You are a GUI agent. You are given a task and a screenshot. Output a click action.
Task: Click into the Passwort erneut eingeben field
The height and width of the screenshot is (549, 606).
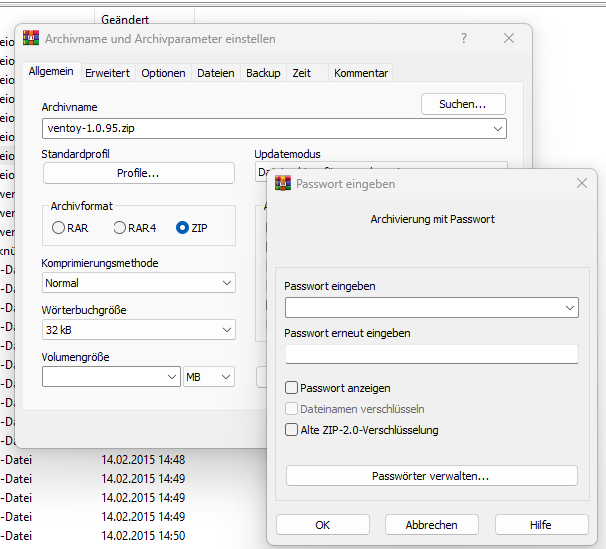(x=432, y=354)
